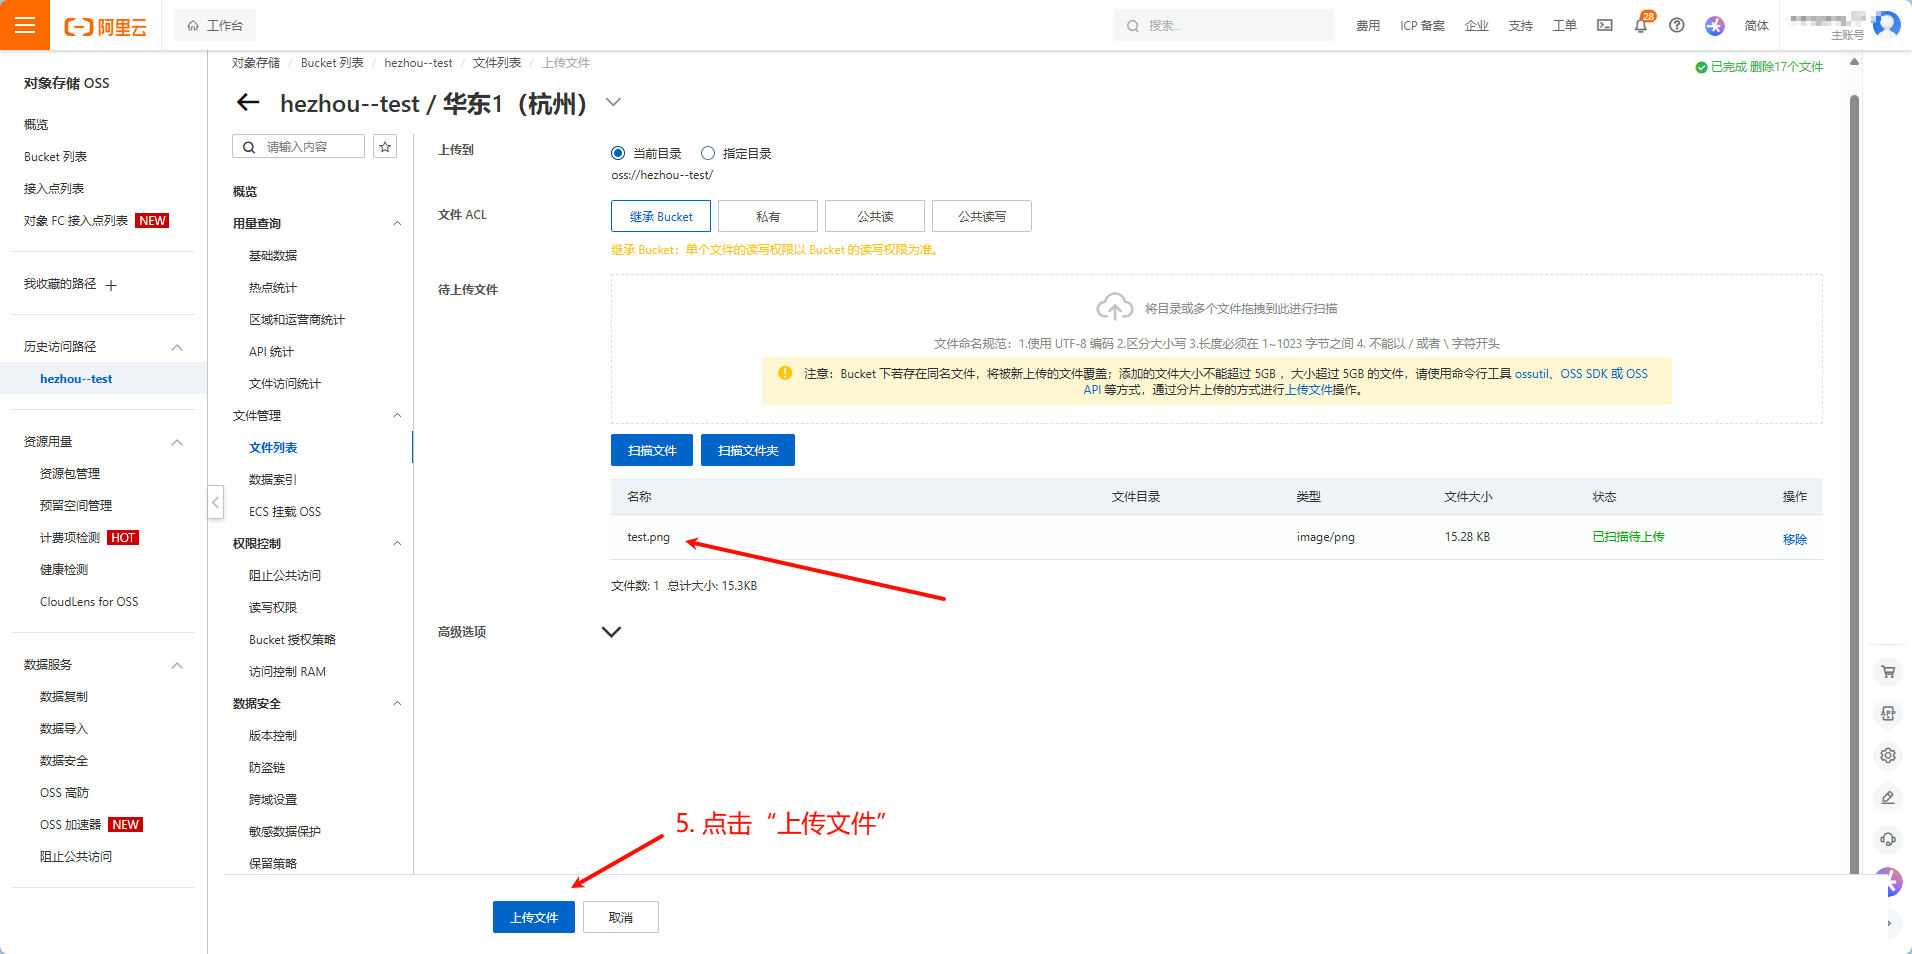The width and height of the screenshot is (1912, 954).
Task: Open Bucket 列表 in the OSS sidebar
Action: point(55,157)
